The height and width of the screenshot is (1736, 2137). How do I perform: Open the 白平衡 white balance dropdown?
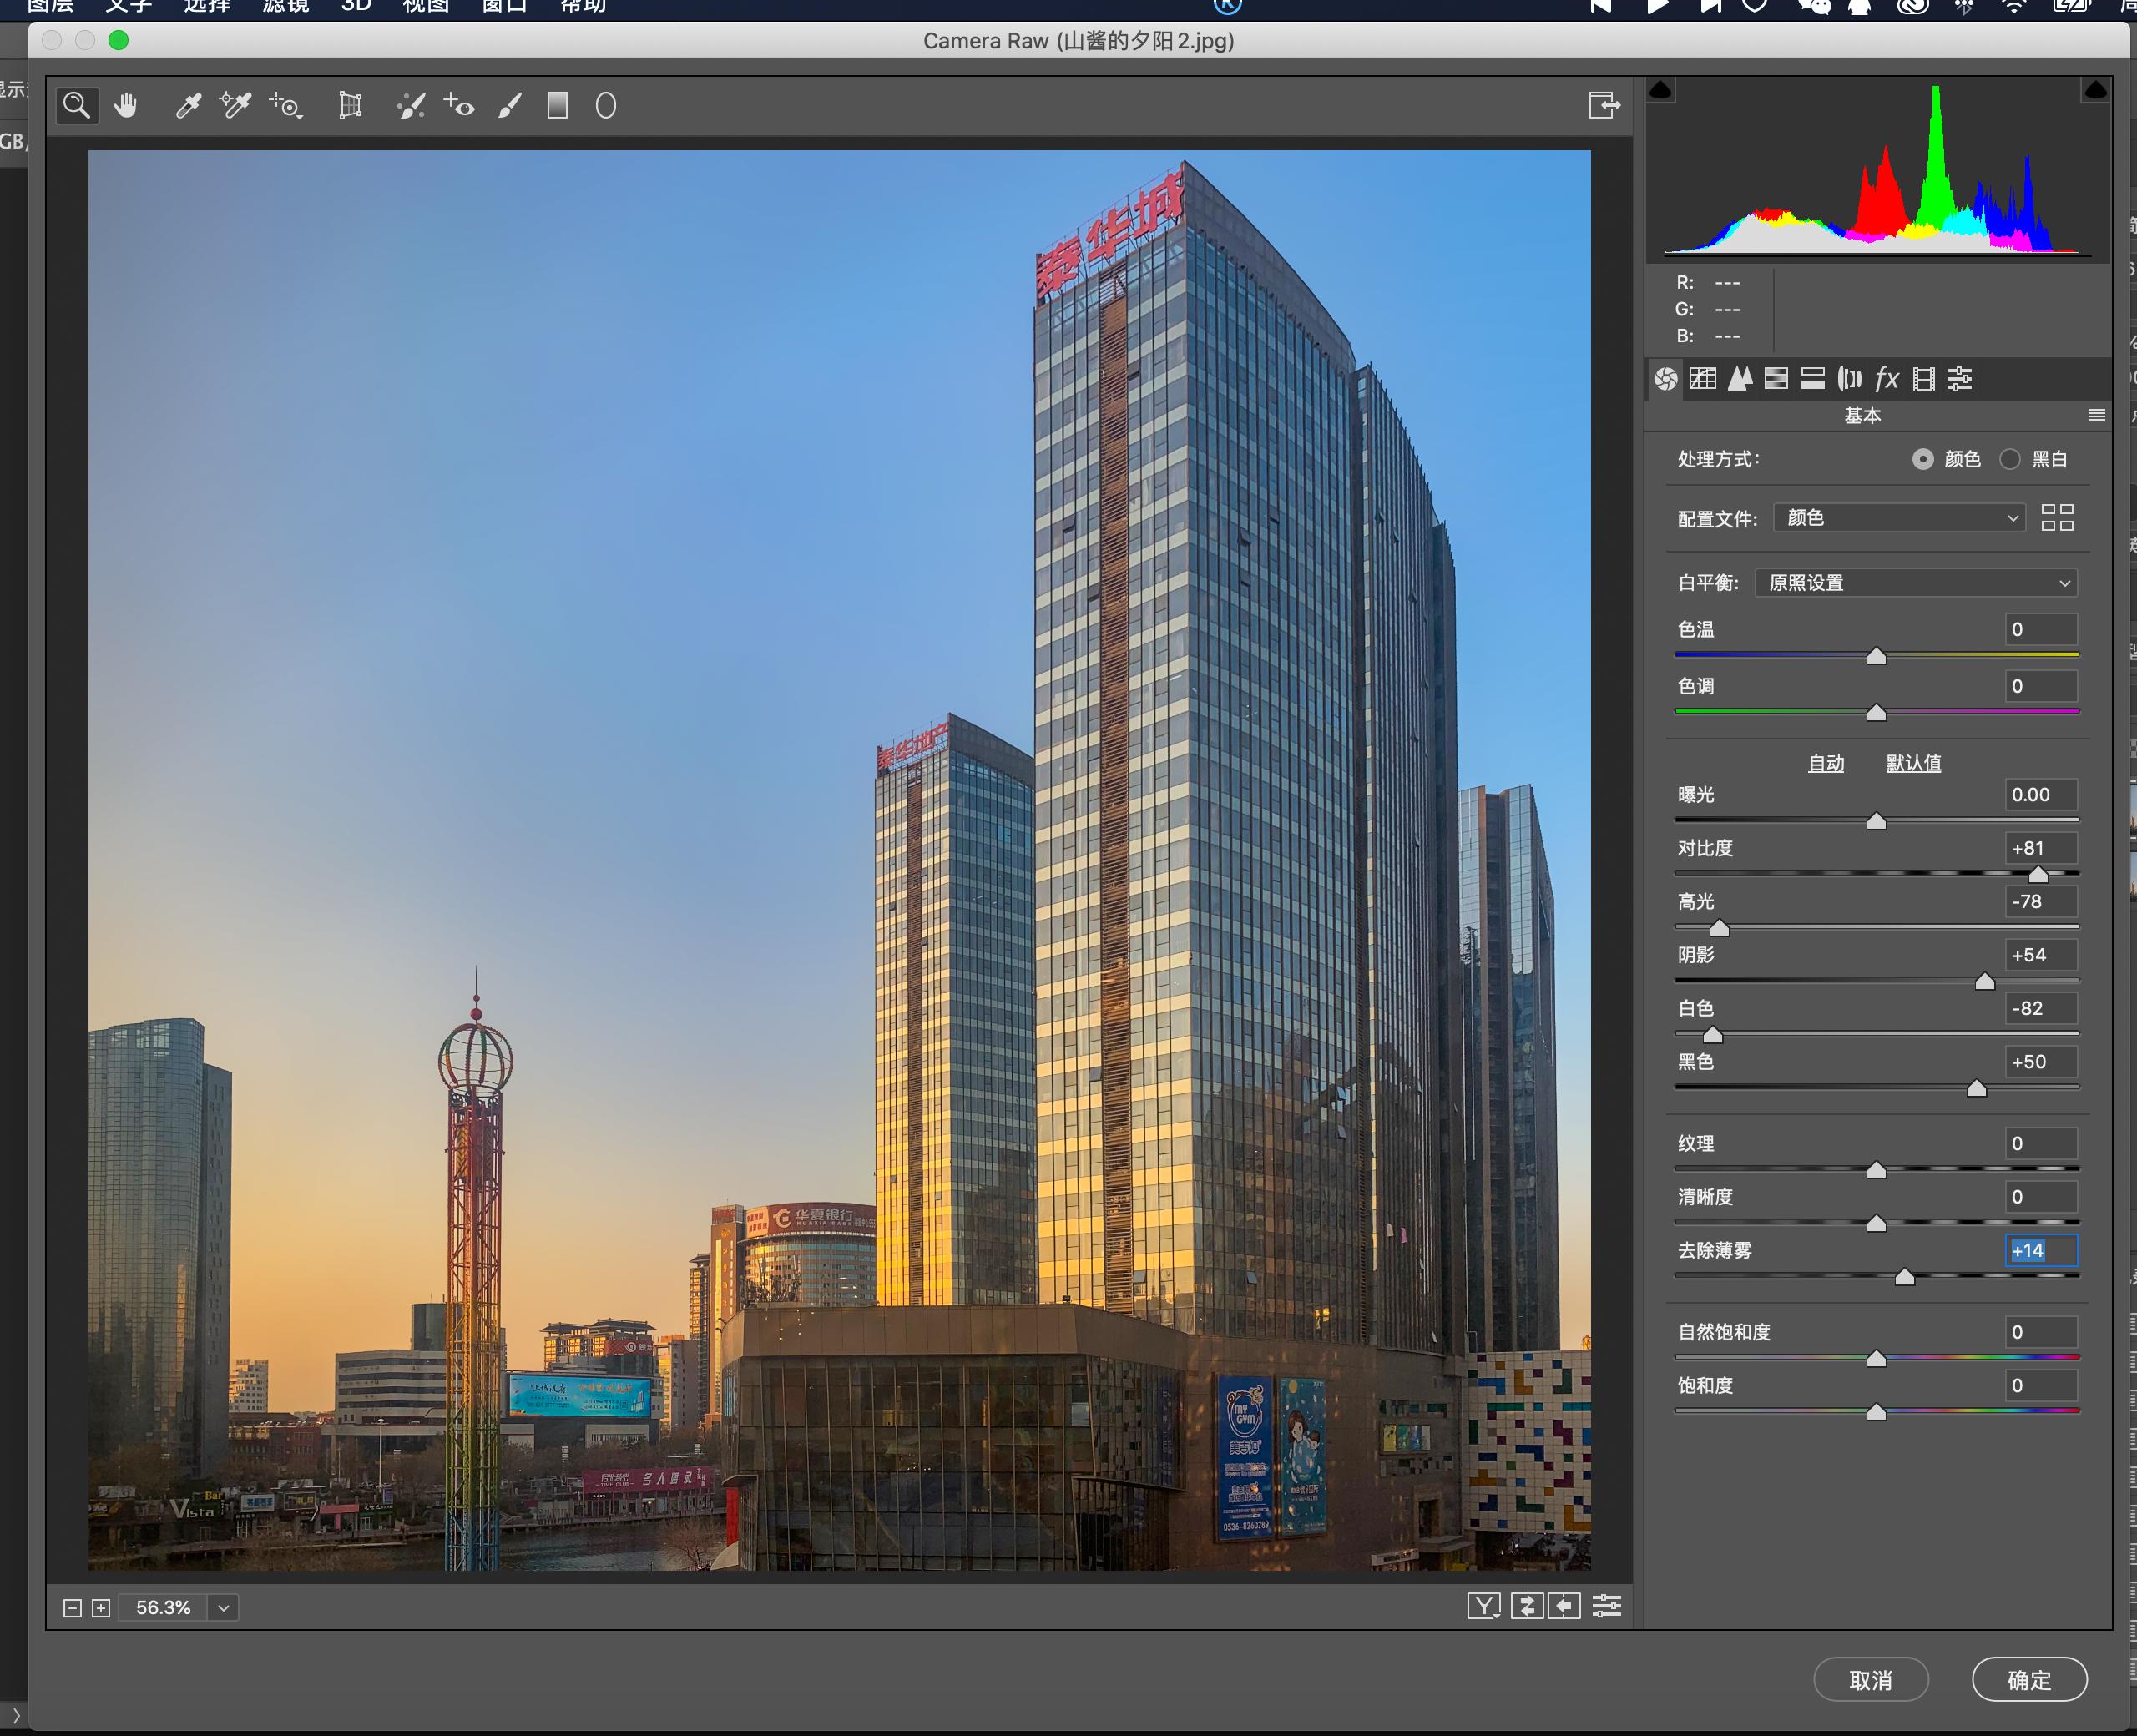coord(1916,583)
